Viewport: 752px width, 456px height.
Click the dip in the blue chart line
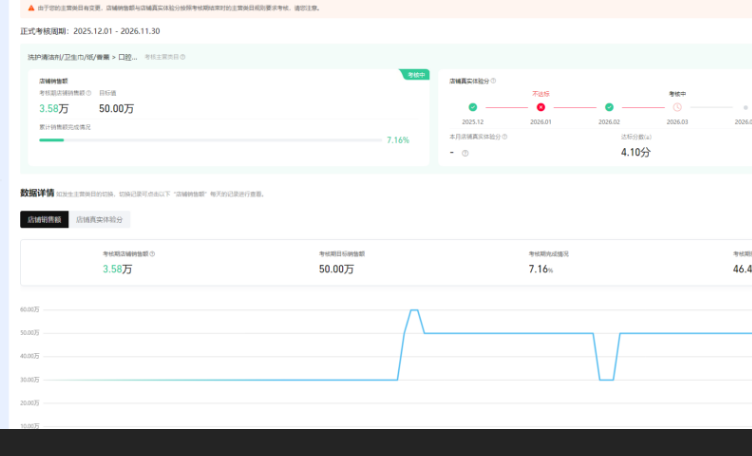click(x=606, y=379)
